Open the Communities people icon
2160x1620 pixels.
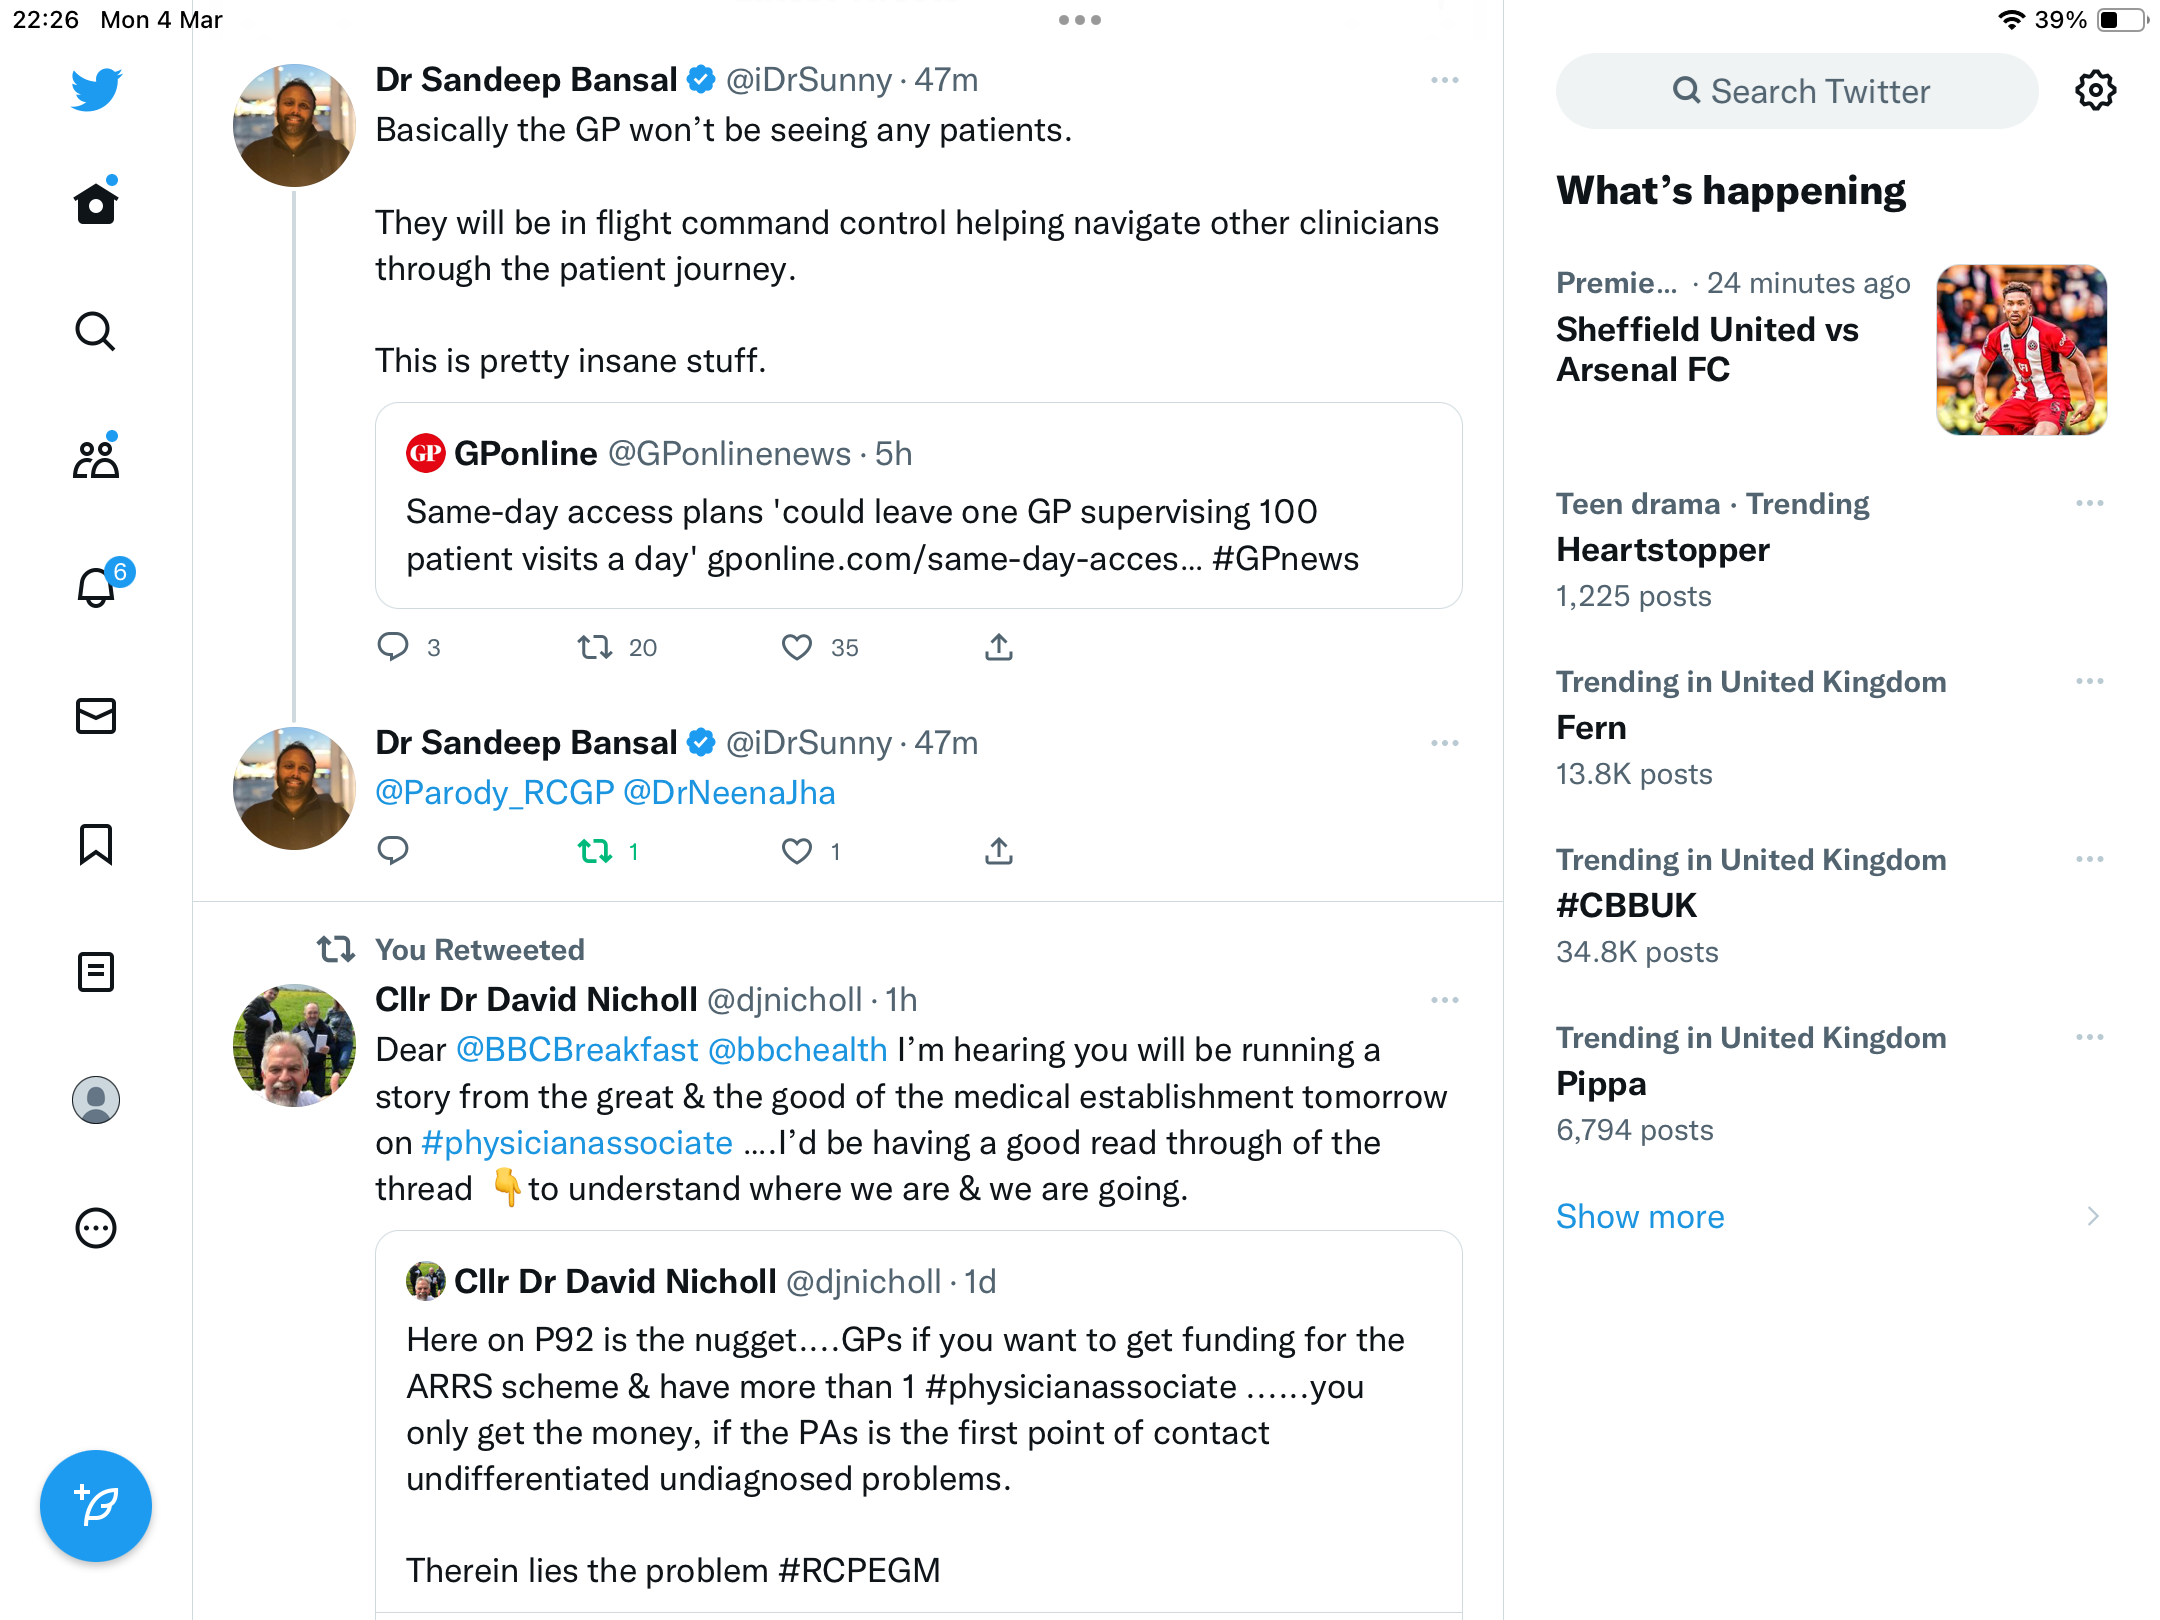[x=96, y=459]
